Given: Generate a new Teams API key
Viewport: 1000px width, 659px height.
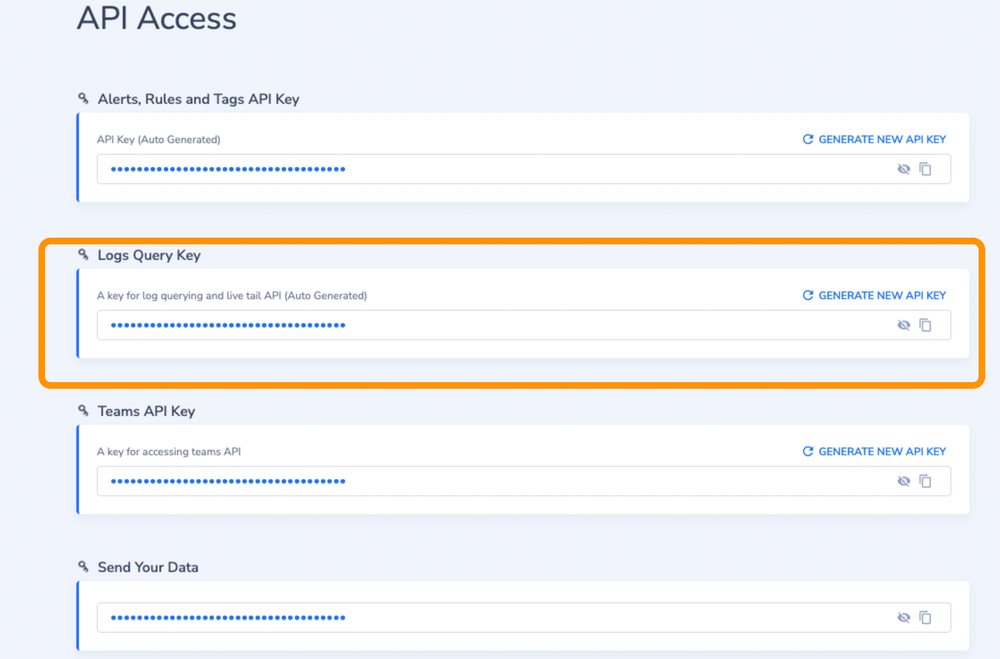Looking at the screenshot, I should 880,451.
